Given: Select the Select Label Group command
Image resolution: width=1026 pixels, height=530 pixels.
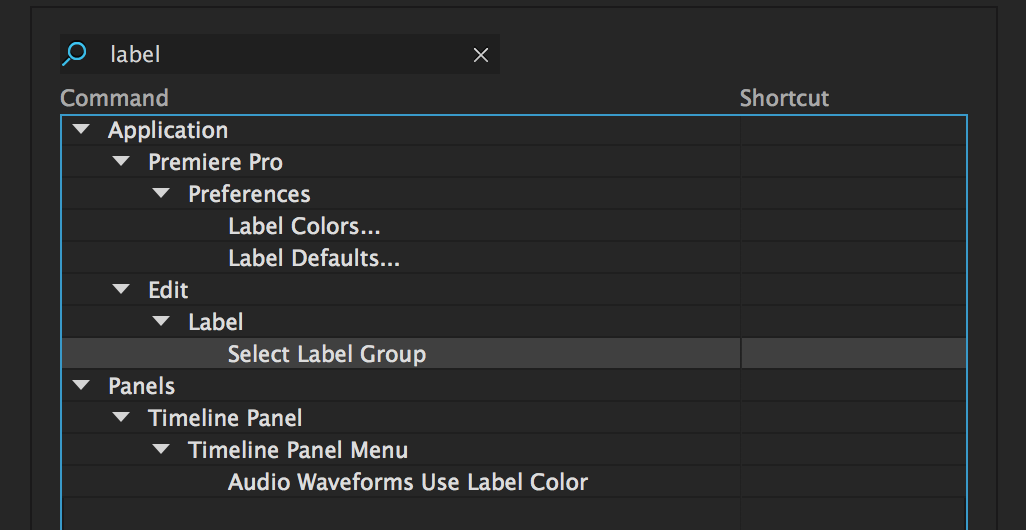Looking at the screenshot, I should pyautogui.click(x=327, y=354).
